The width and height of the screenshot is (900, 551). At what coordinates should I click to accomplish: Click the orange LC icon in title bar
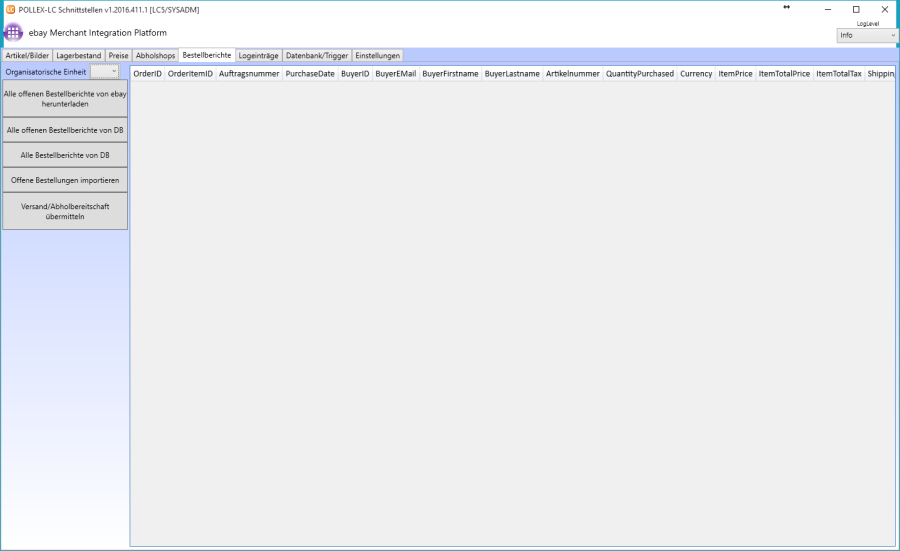[10, 9]
